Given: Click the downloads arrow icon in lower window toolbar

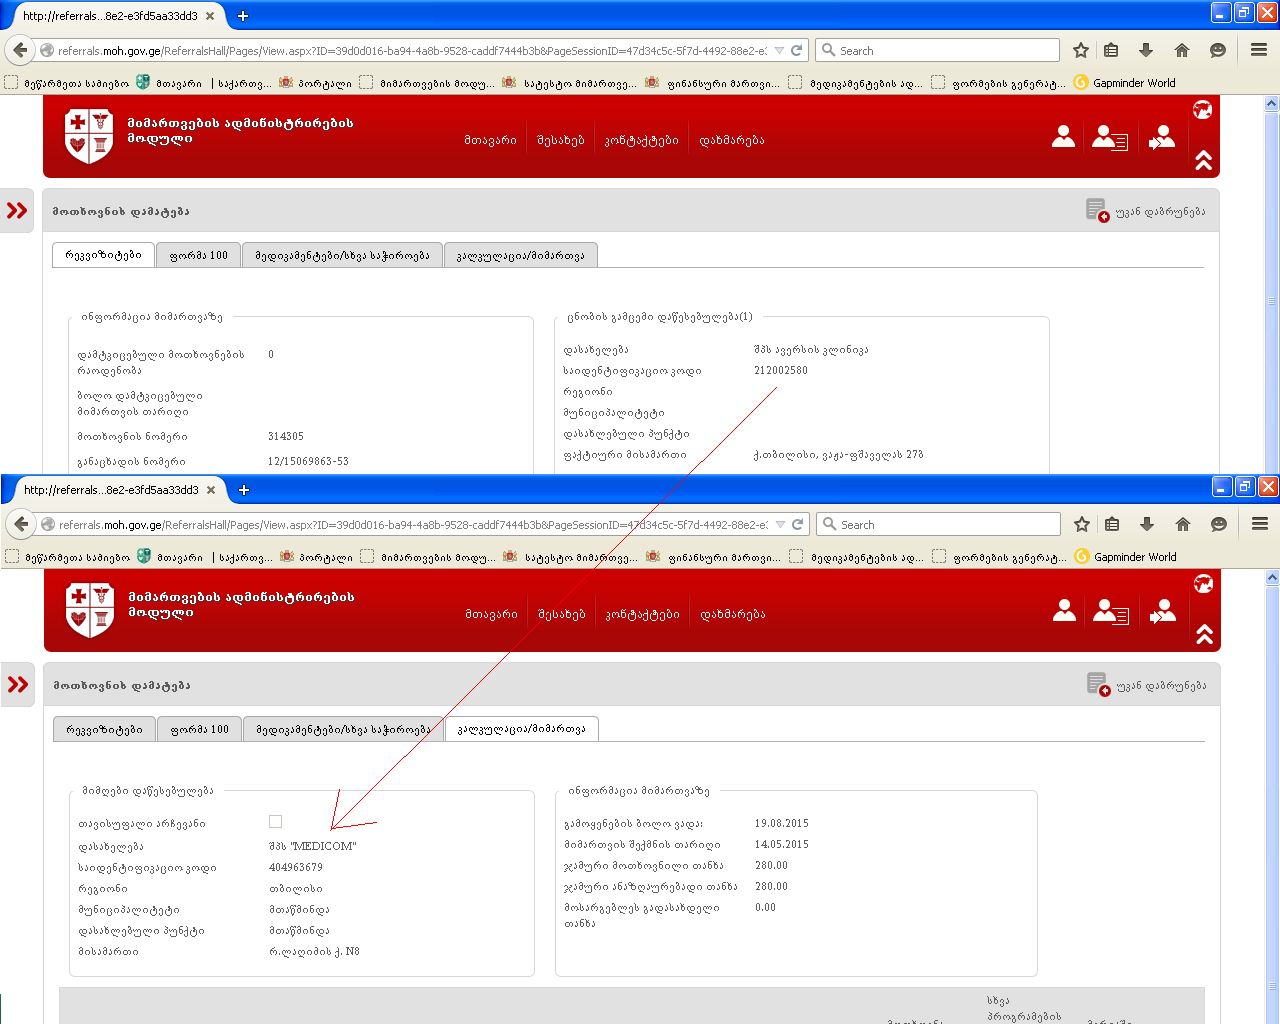Looking at the screenshot, I should click(x=1147, y=525).
